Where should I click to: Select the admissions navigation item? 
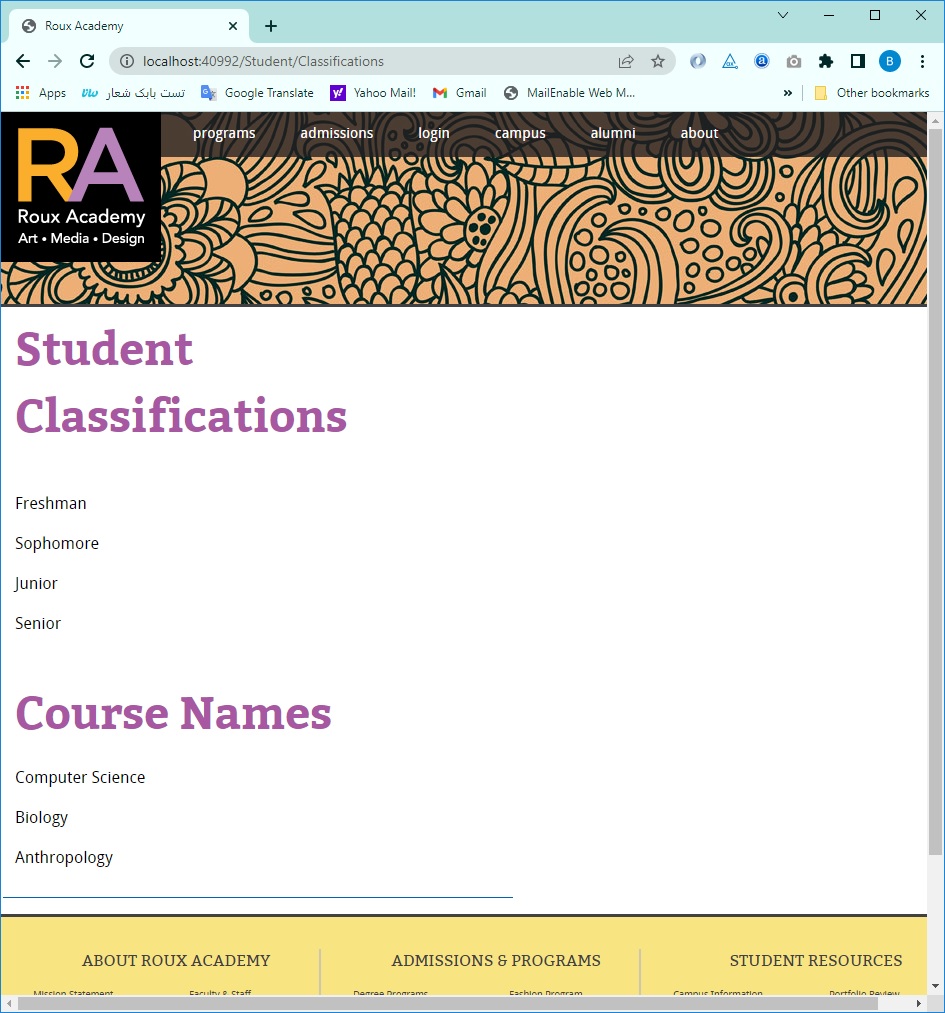click(x=336, y=133)
